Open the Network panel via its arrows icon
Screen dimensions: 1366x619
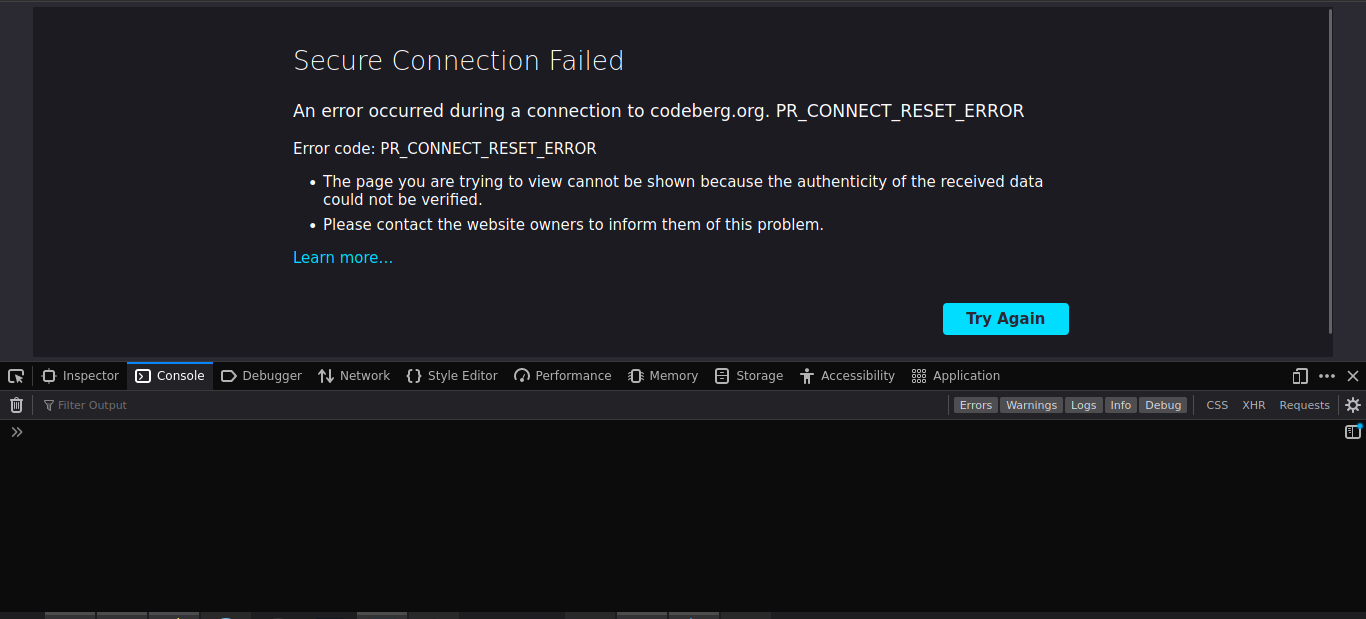coord(353,375)
